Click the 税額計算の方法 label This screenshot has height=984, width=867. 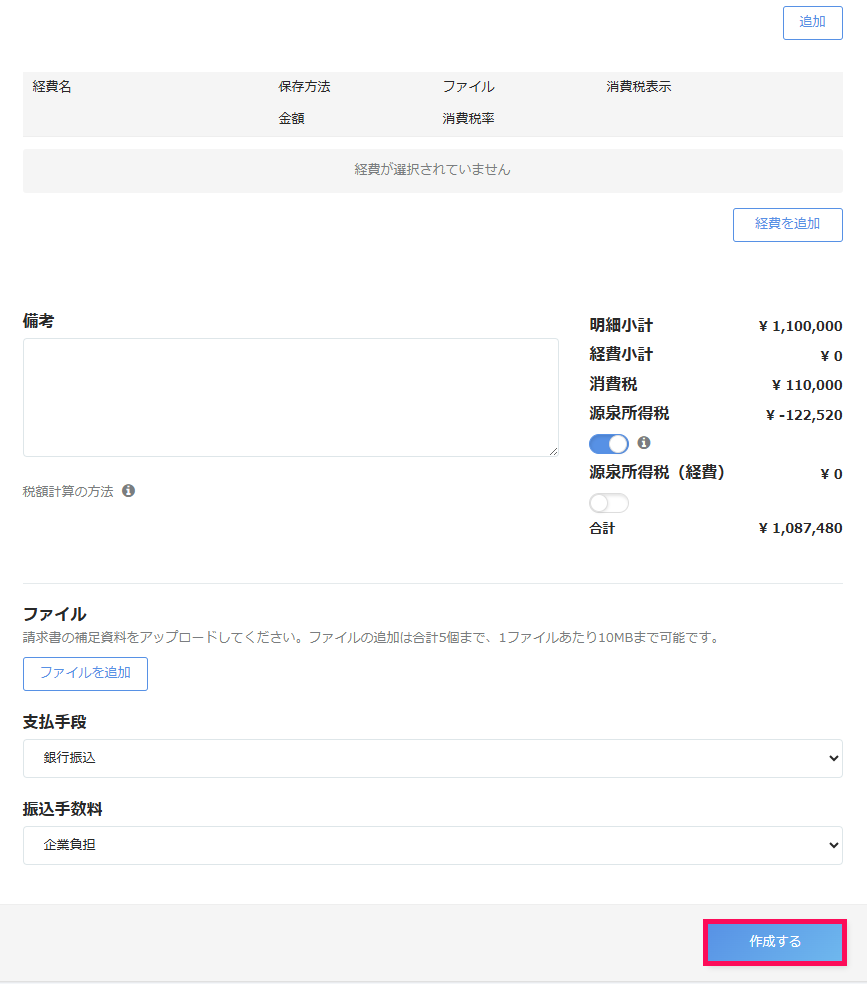click(x=68, y=491)
